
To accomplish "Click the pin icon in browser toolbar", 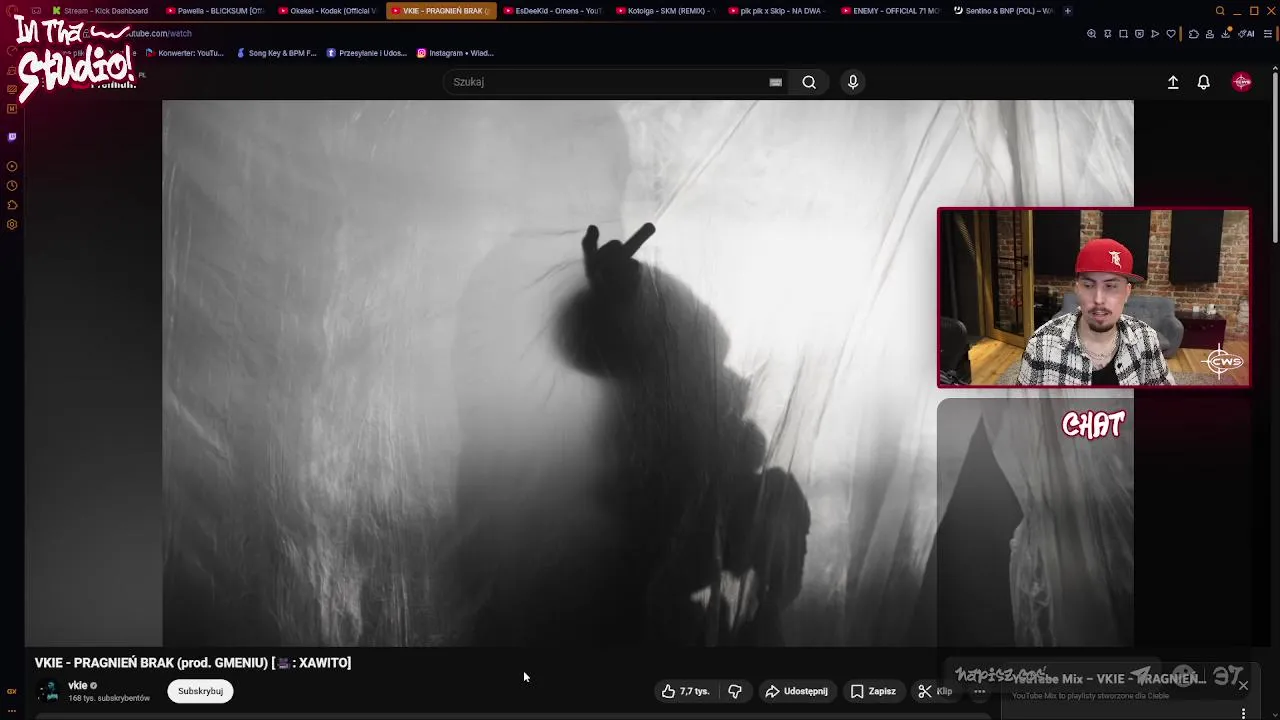I will pos(1107,34).
